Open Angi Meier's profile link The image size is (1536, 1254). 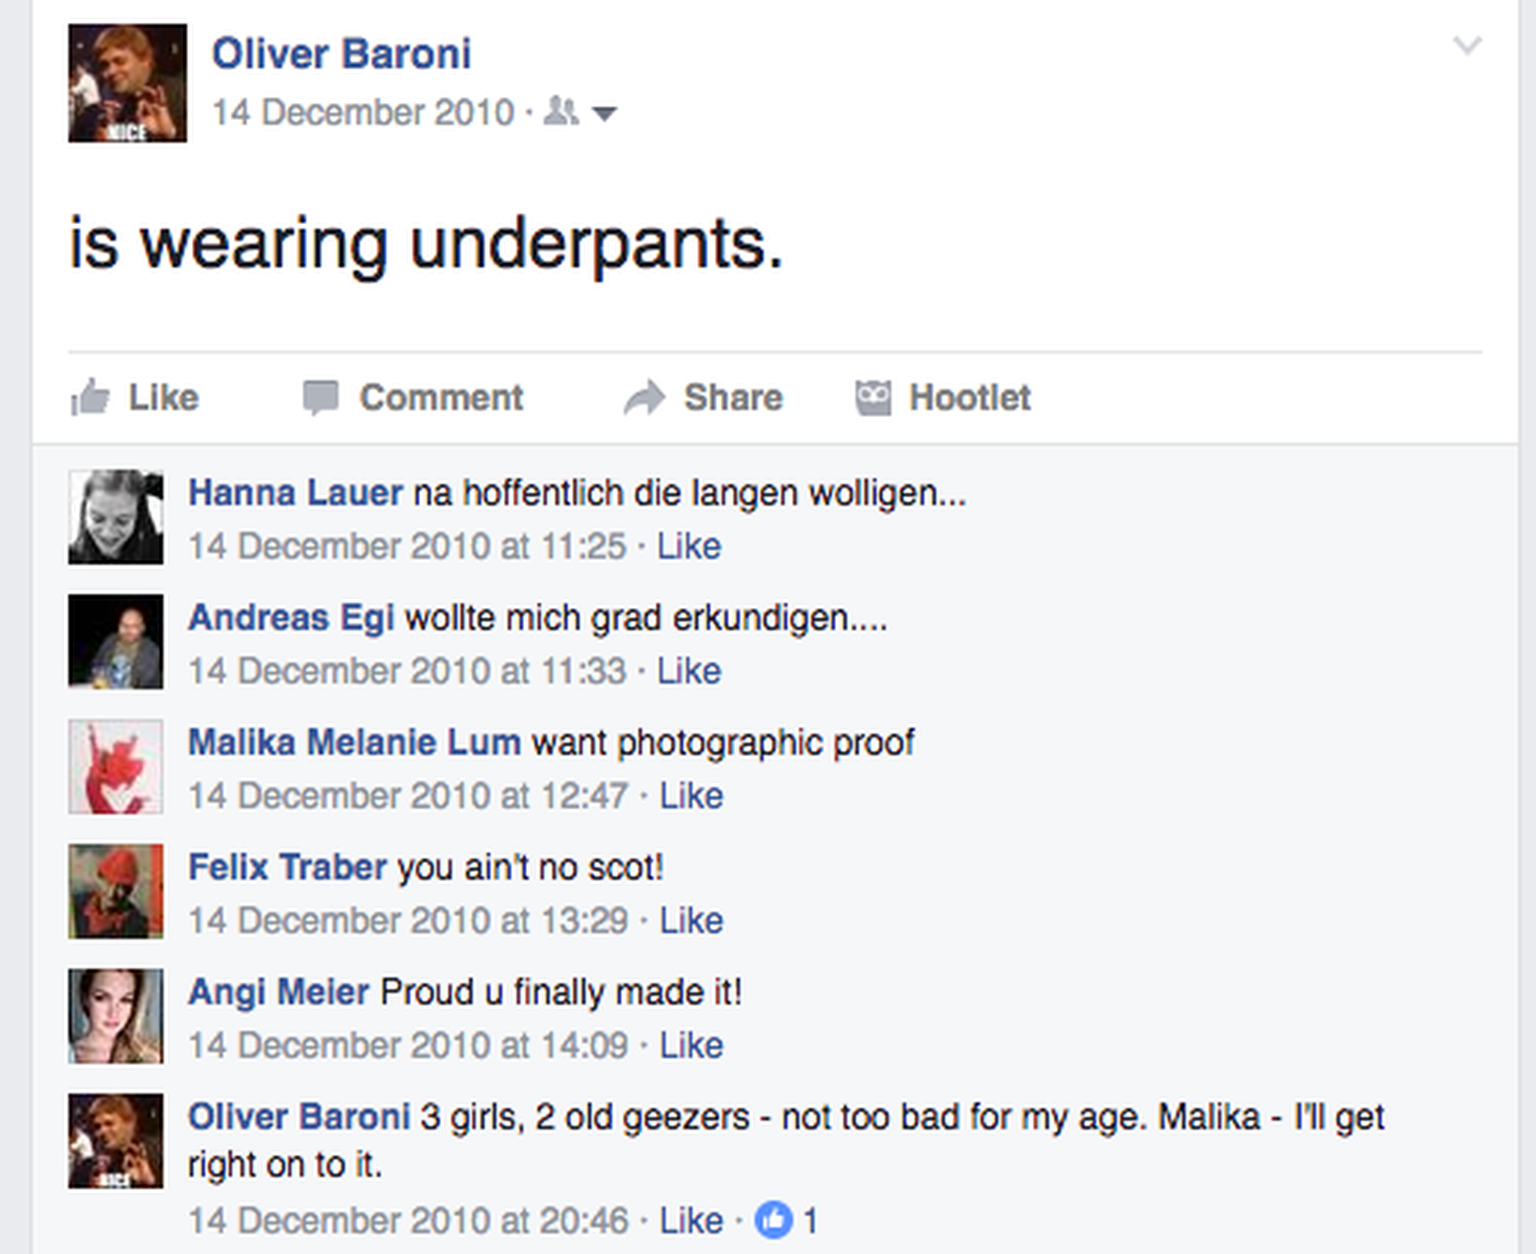pos(279,992)
